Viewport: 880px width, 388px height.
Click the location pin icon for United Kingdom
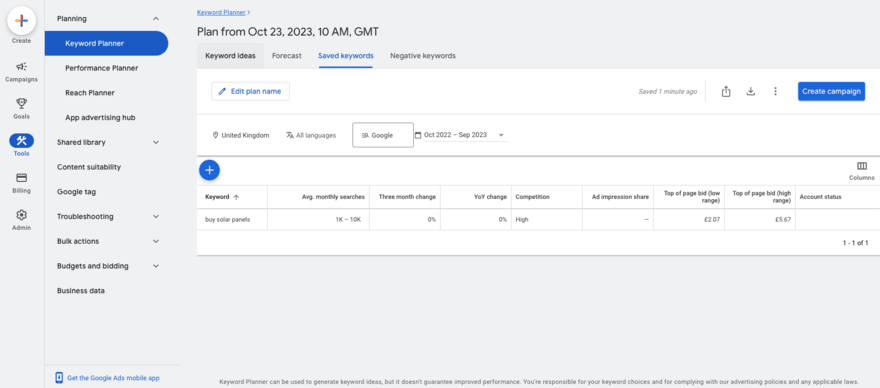[215, 135]
